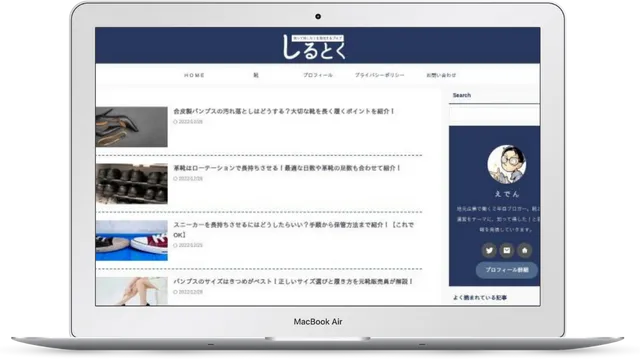Click the black high heels thumbnail
The image size is (640, 360).
coord(131,127)
